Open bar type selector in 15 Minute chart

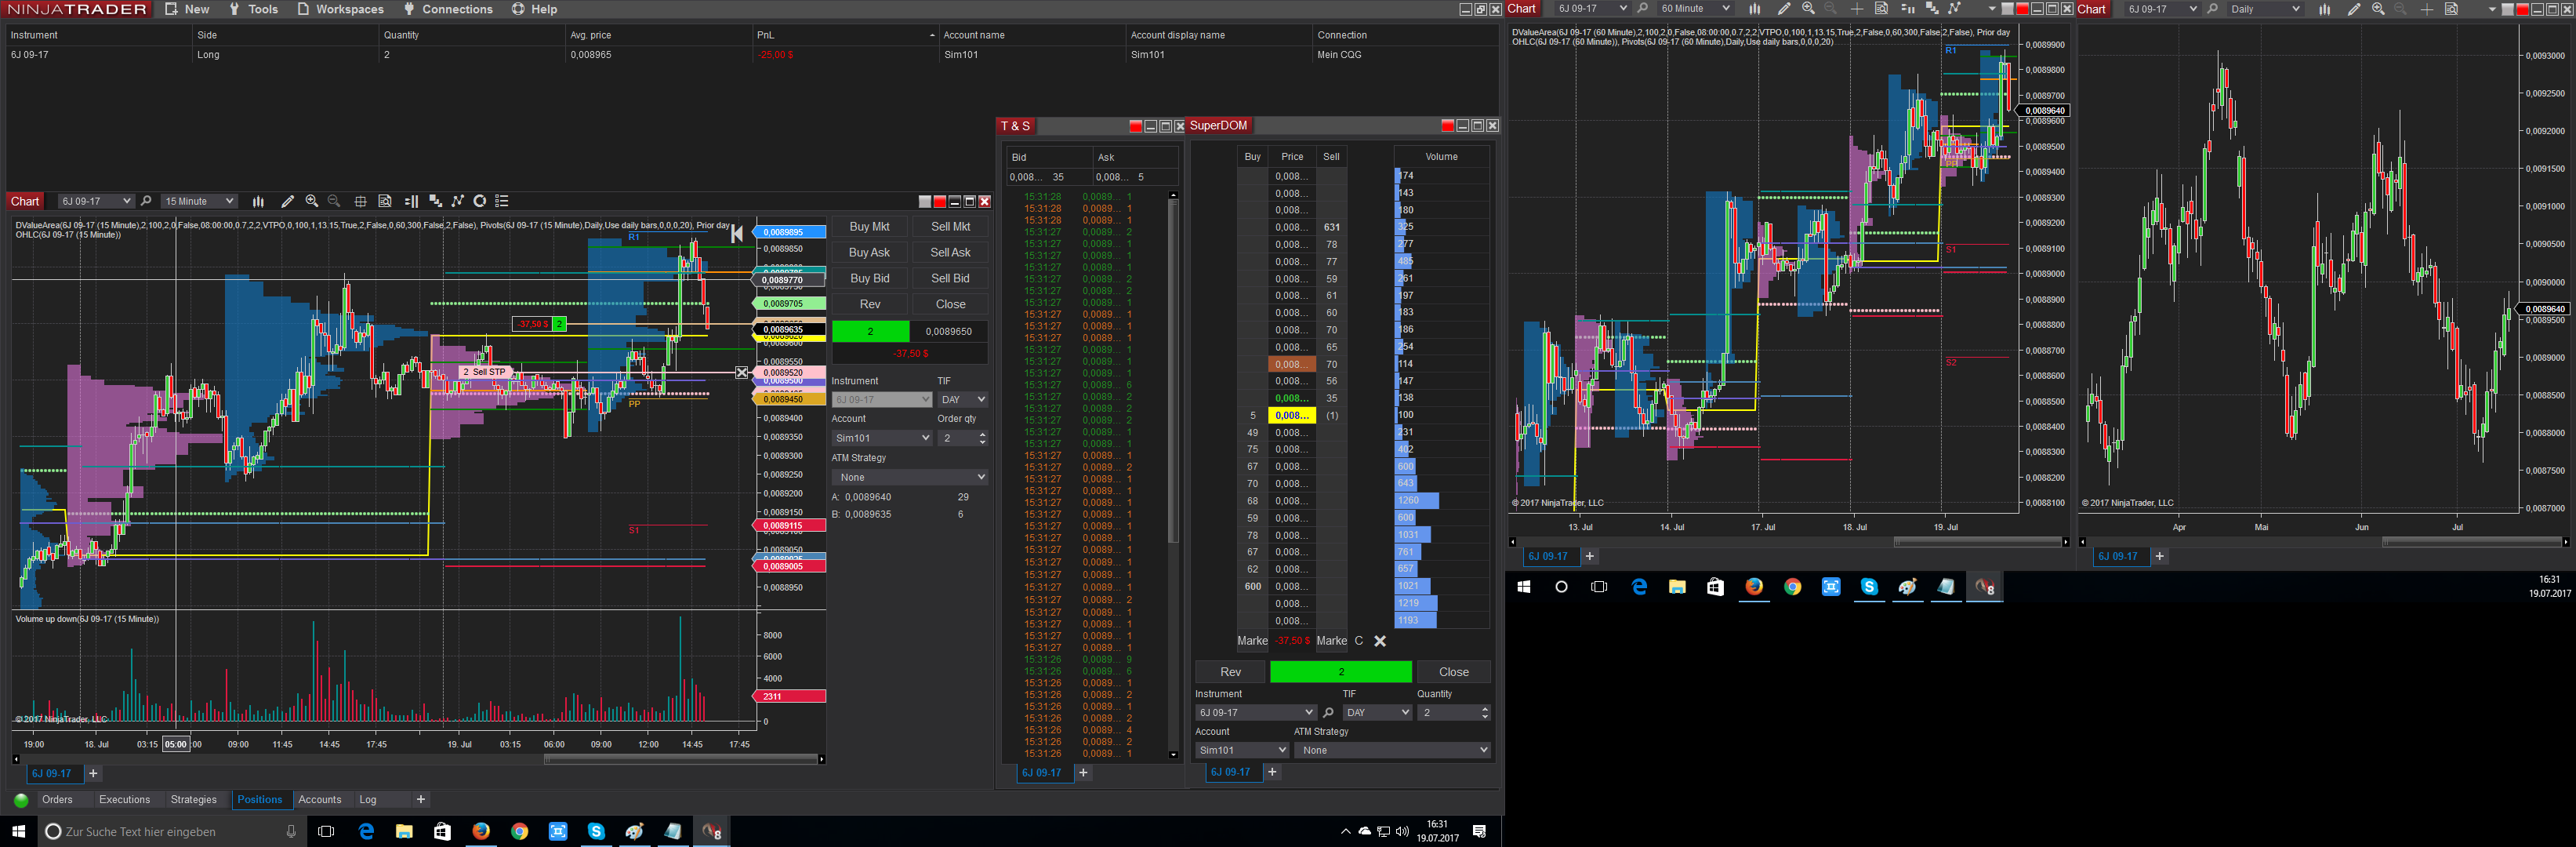coord(258,201)
